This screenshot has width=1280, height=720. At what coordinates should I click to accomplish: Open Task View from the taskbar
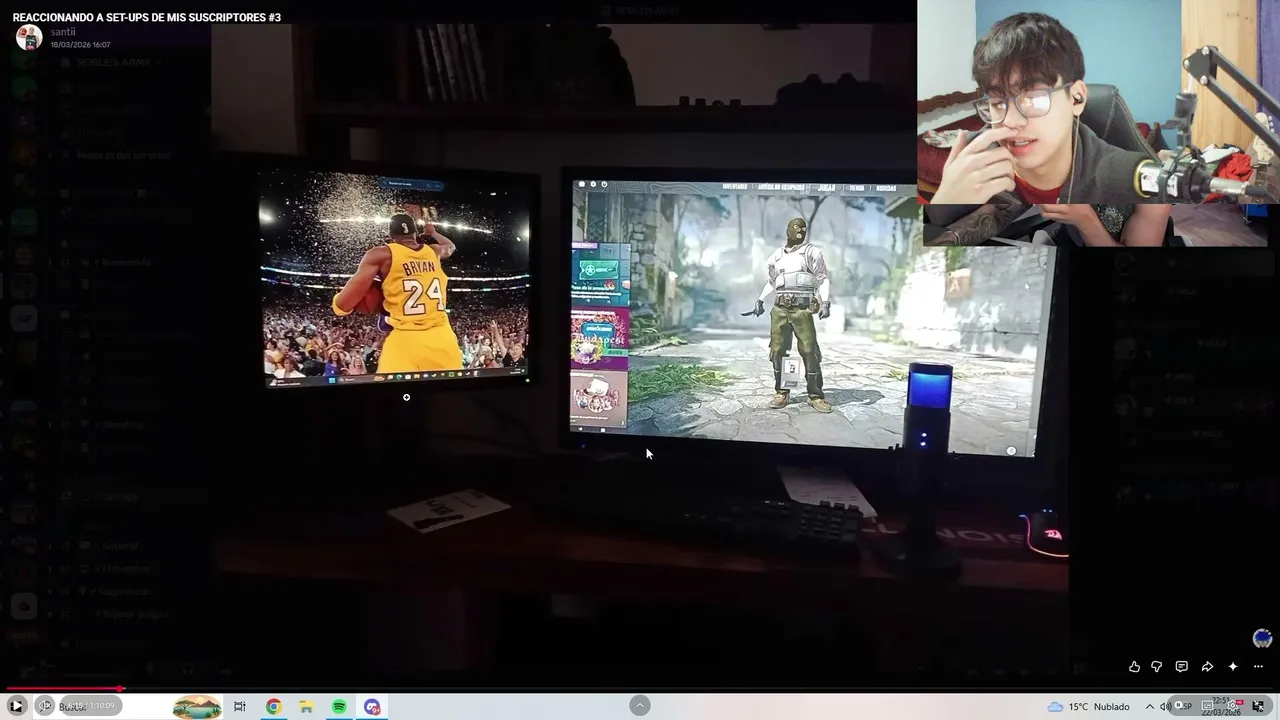tap(240, 707)
